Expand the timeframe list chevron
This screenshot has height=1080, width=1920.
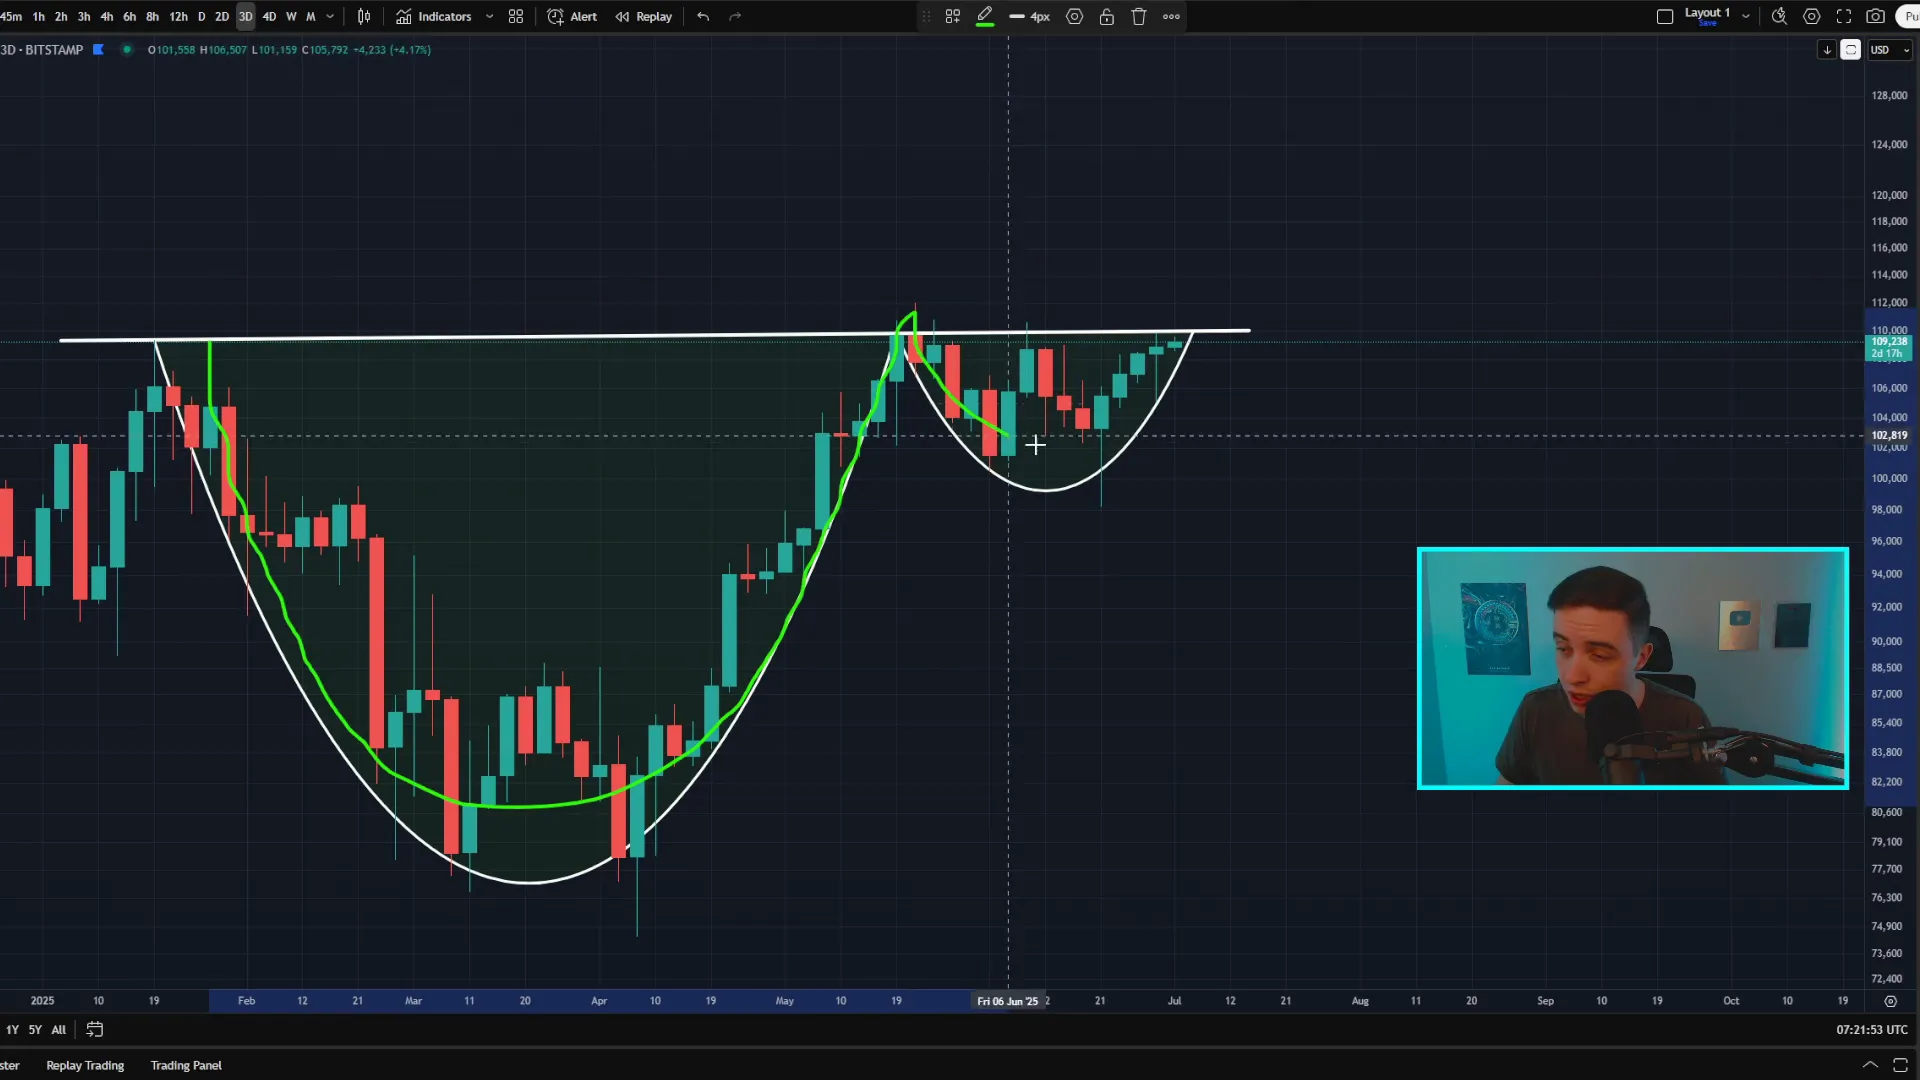click(330, 17)
